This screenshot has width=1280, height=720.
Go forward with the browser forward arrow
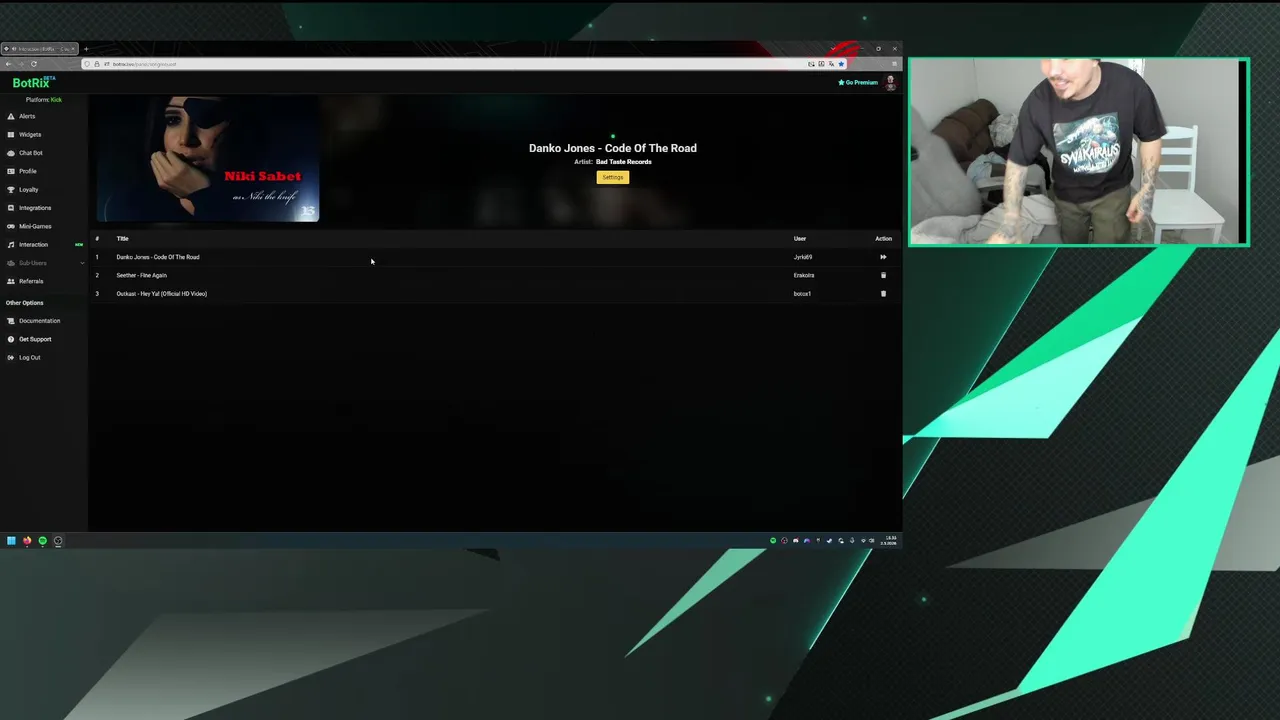pos(20,64)
